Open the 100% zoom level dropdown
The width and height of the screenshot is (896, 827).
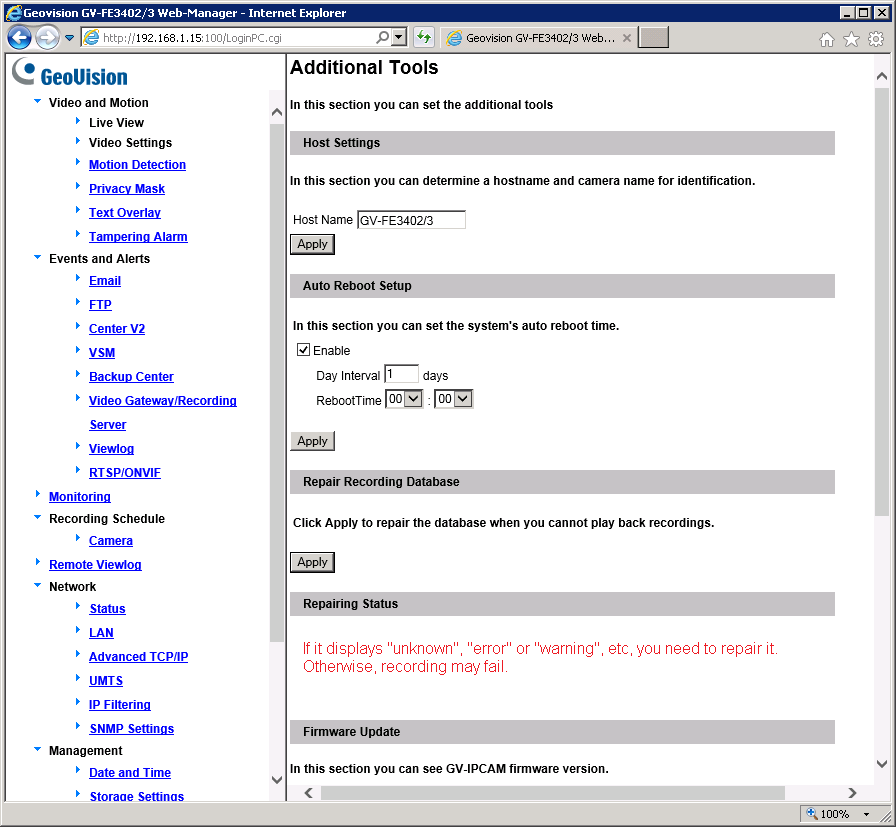866,814
